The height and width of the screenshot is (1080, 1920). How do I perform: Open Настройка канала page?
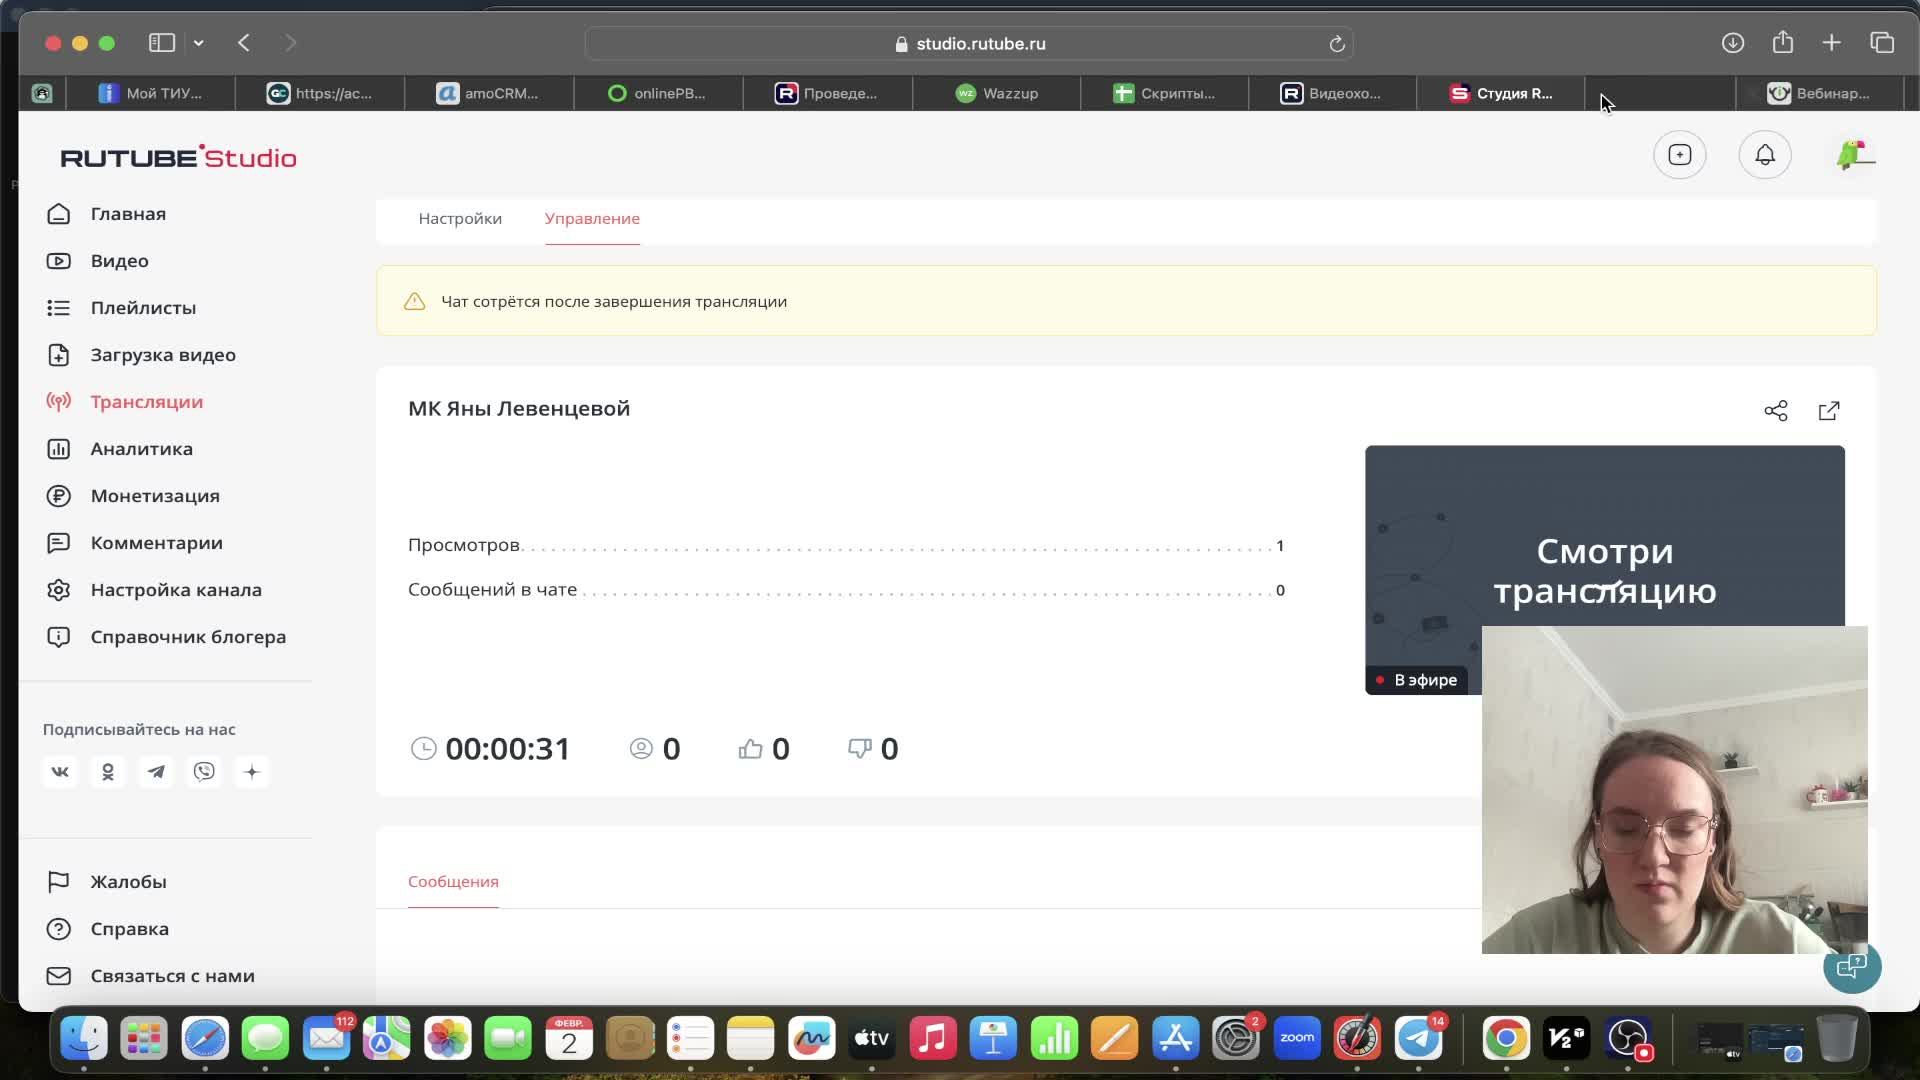[x=176, y=590]
